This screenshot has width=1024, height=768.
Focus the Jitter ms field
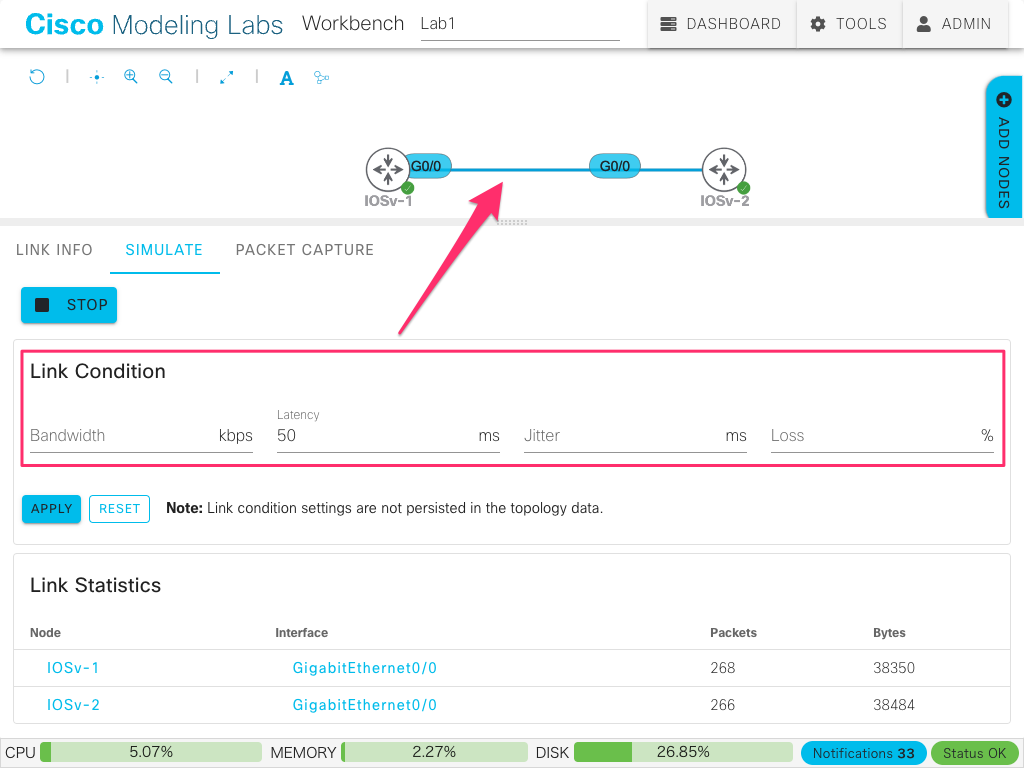pos(635,436)
